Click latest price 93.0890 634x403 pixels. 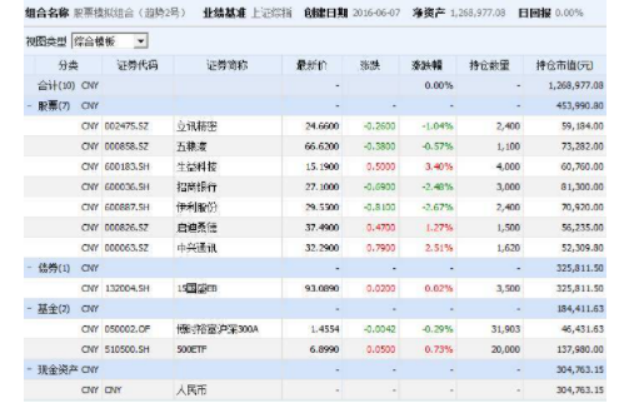(322, 289)
